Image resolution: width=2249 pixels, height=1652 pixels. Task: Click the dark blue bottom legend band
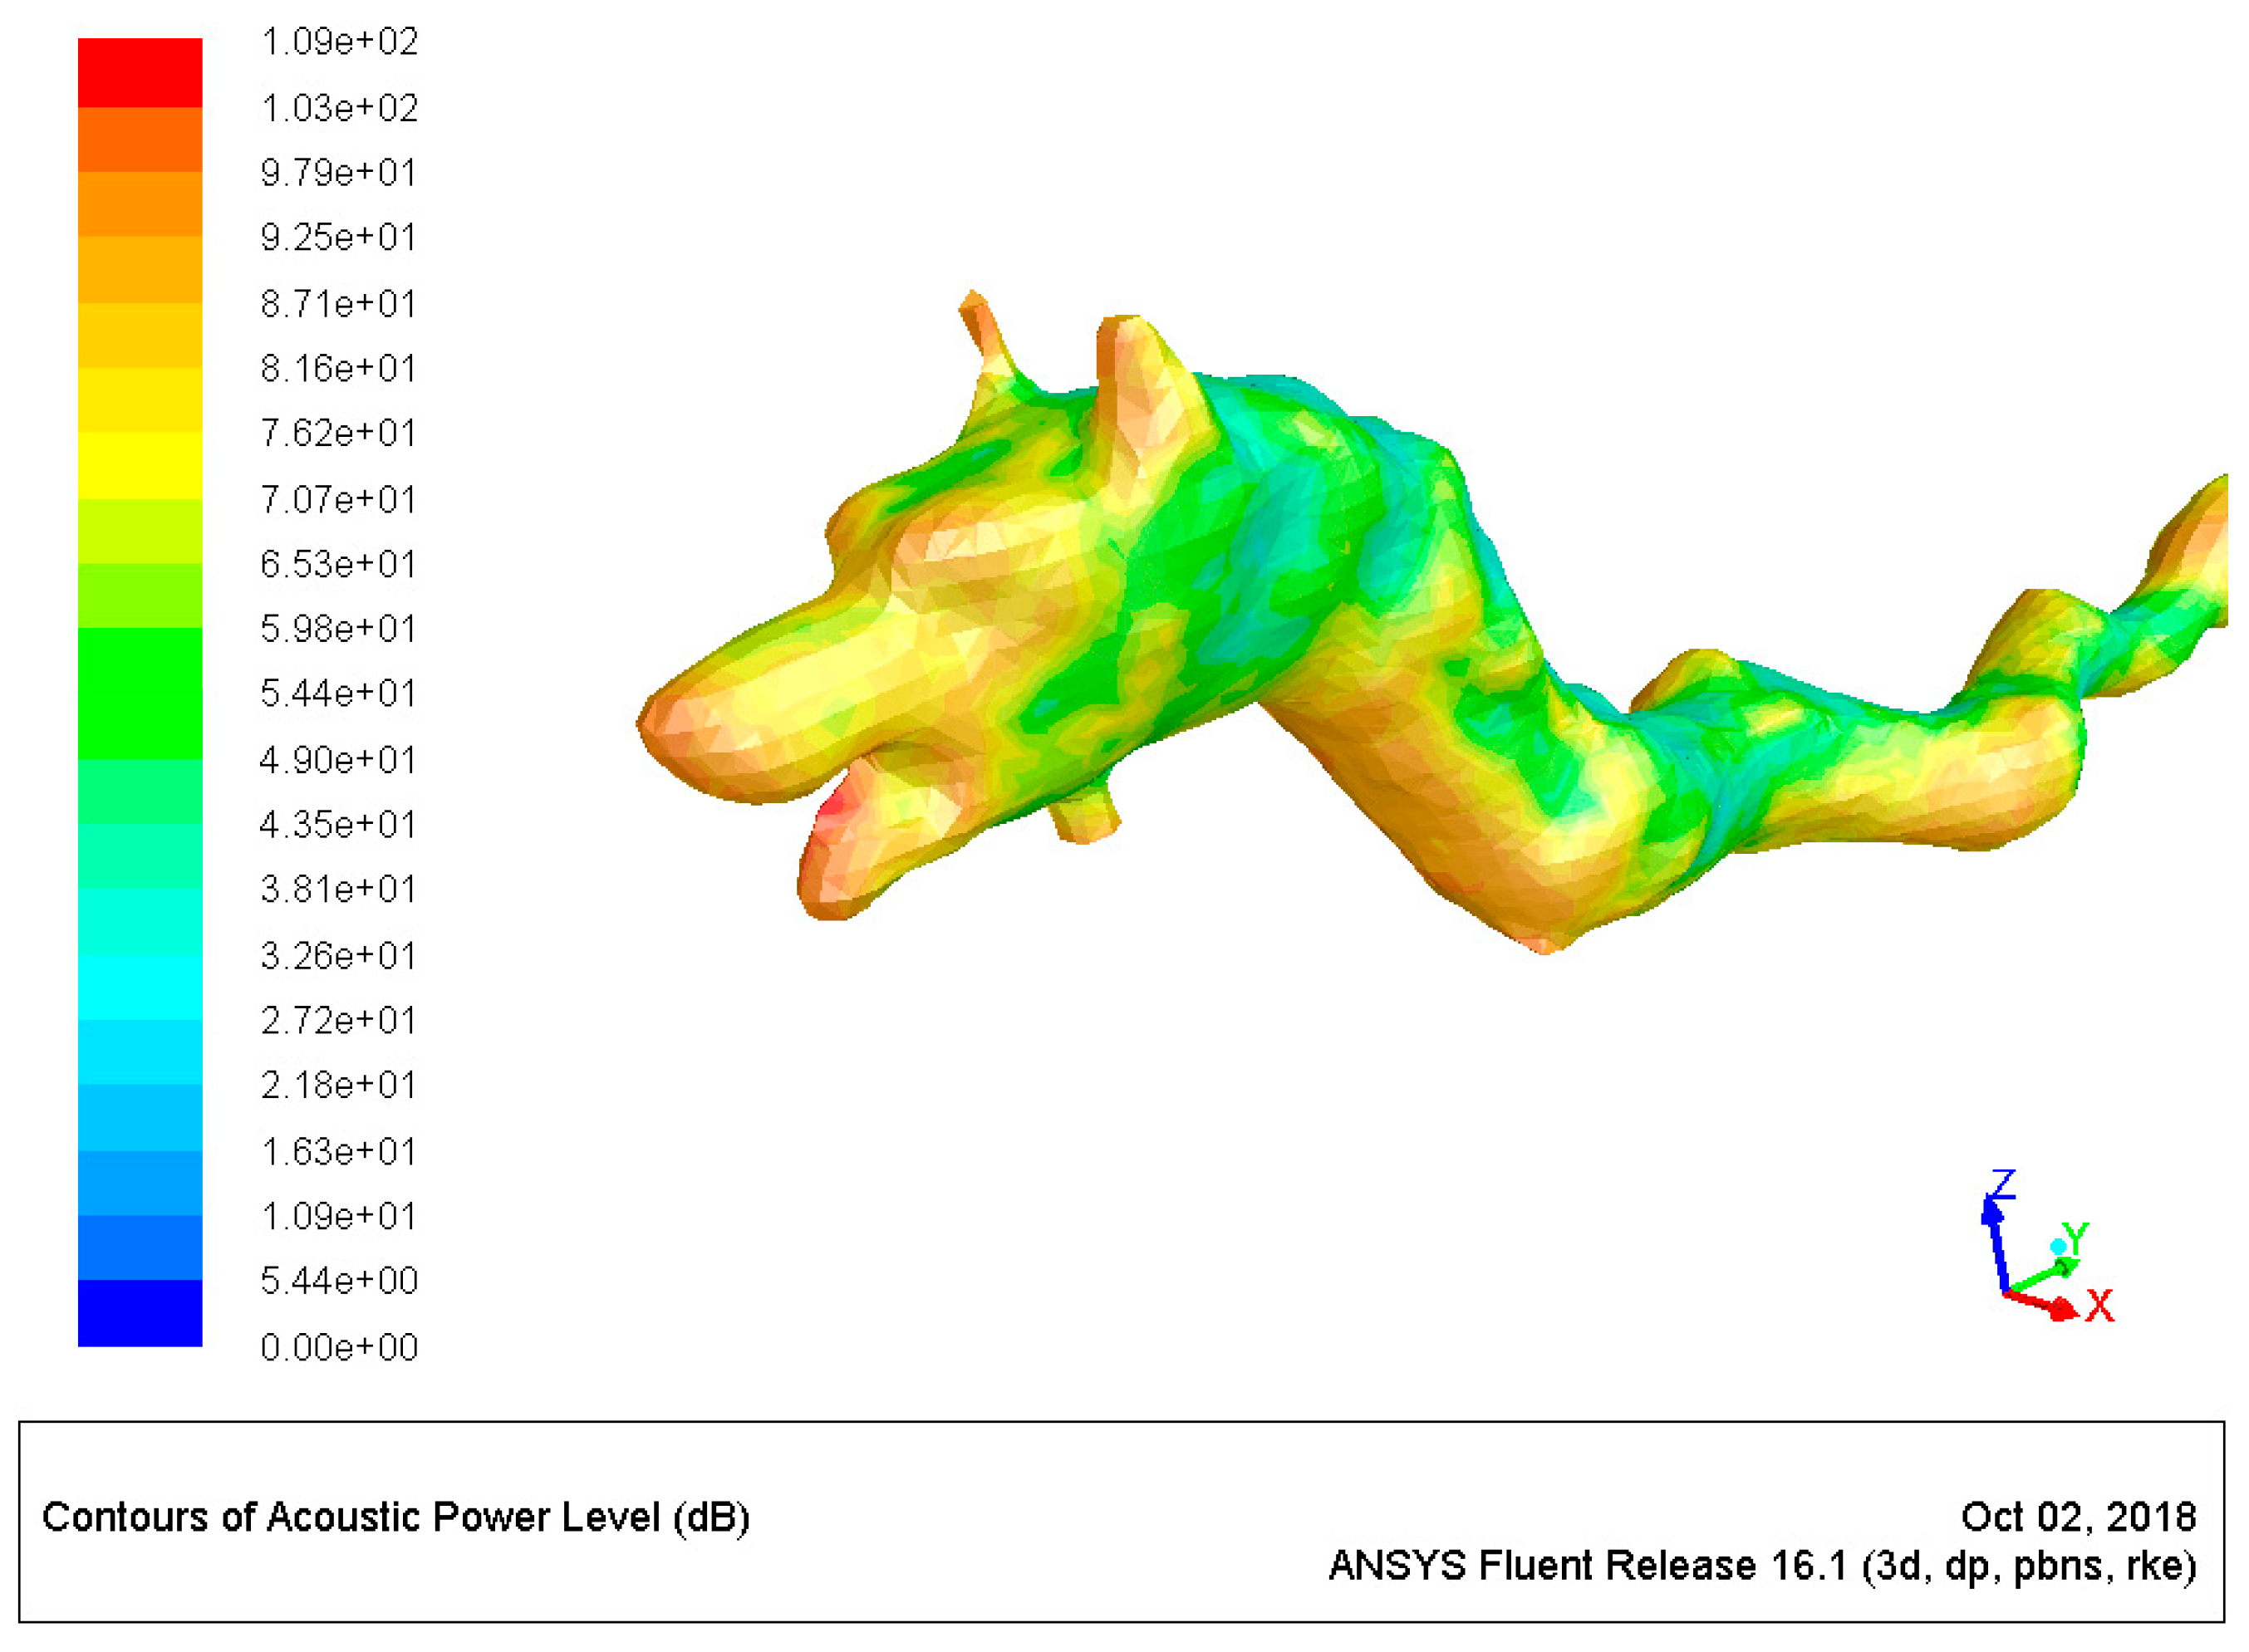140,1313
